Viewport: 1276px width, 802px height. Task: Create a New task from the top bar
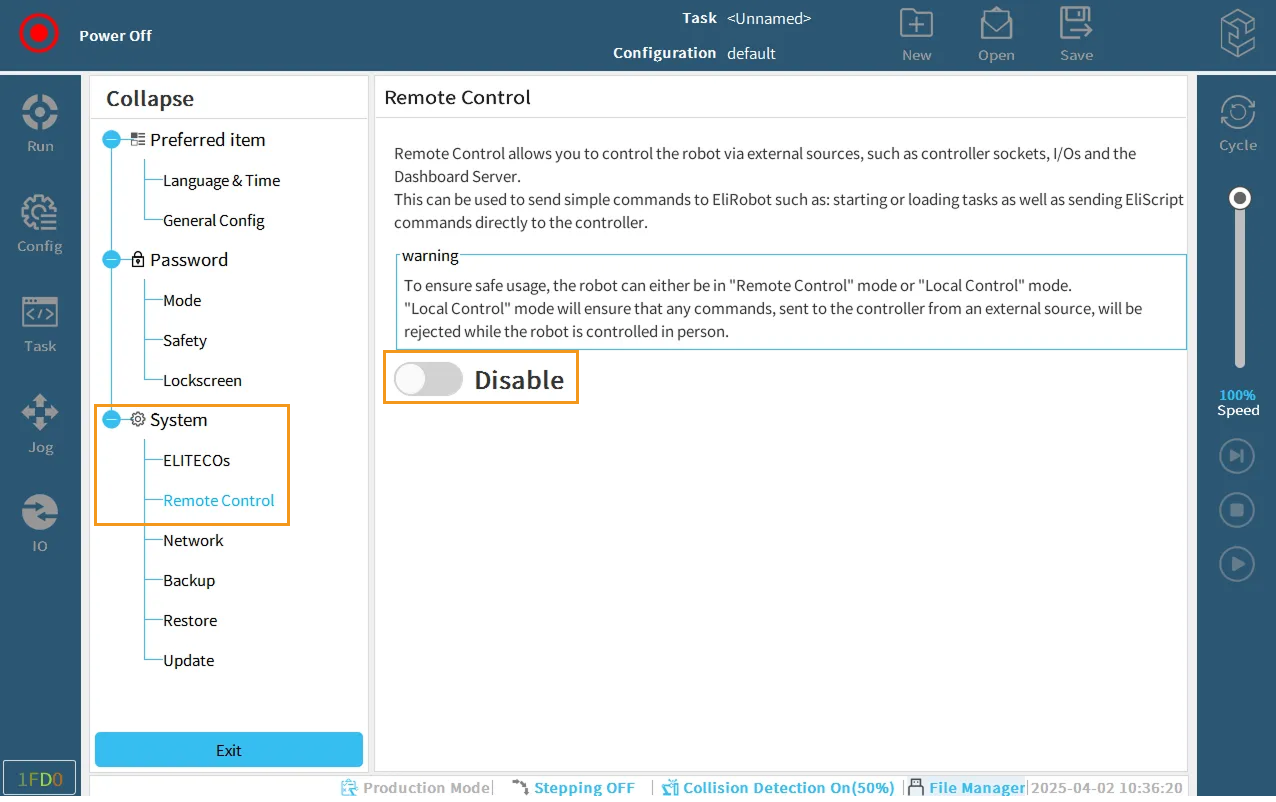click(x=916, y=35)
